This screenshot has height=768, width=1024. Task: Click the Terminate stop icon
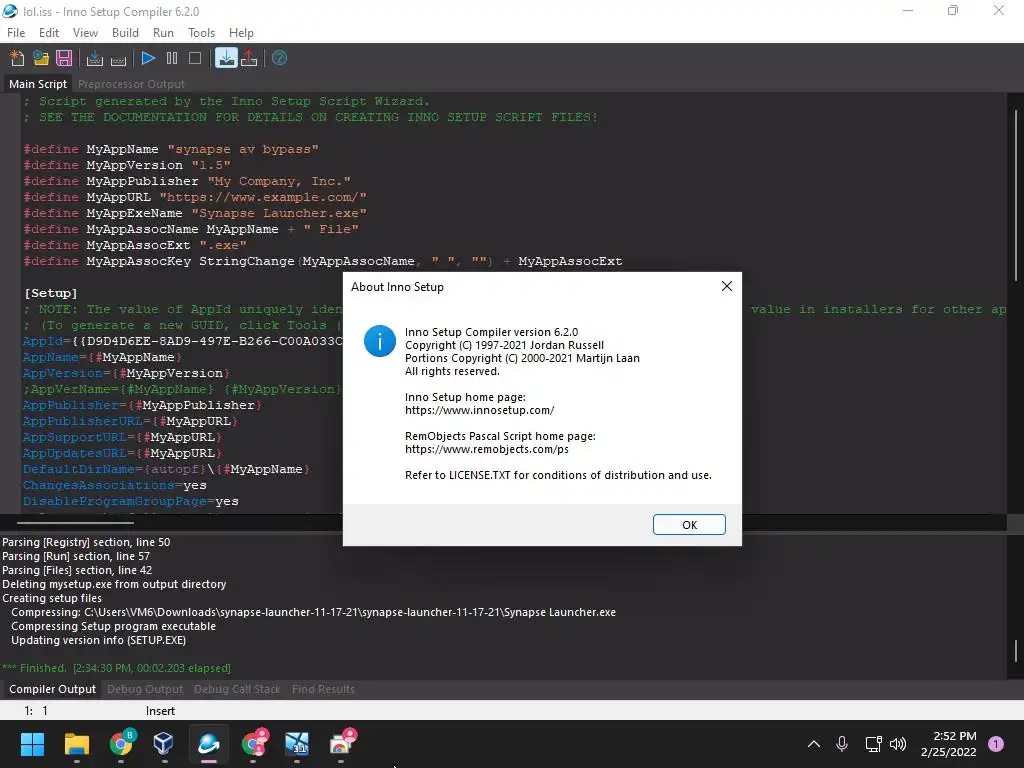[x=195, y=58]
